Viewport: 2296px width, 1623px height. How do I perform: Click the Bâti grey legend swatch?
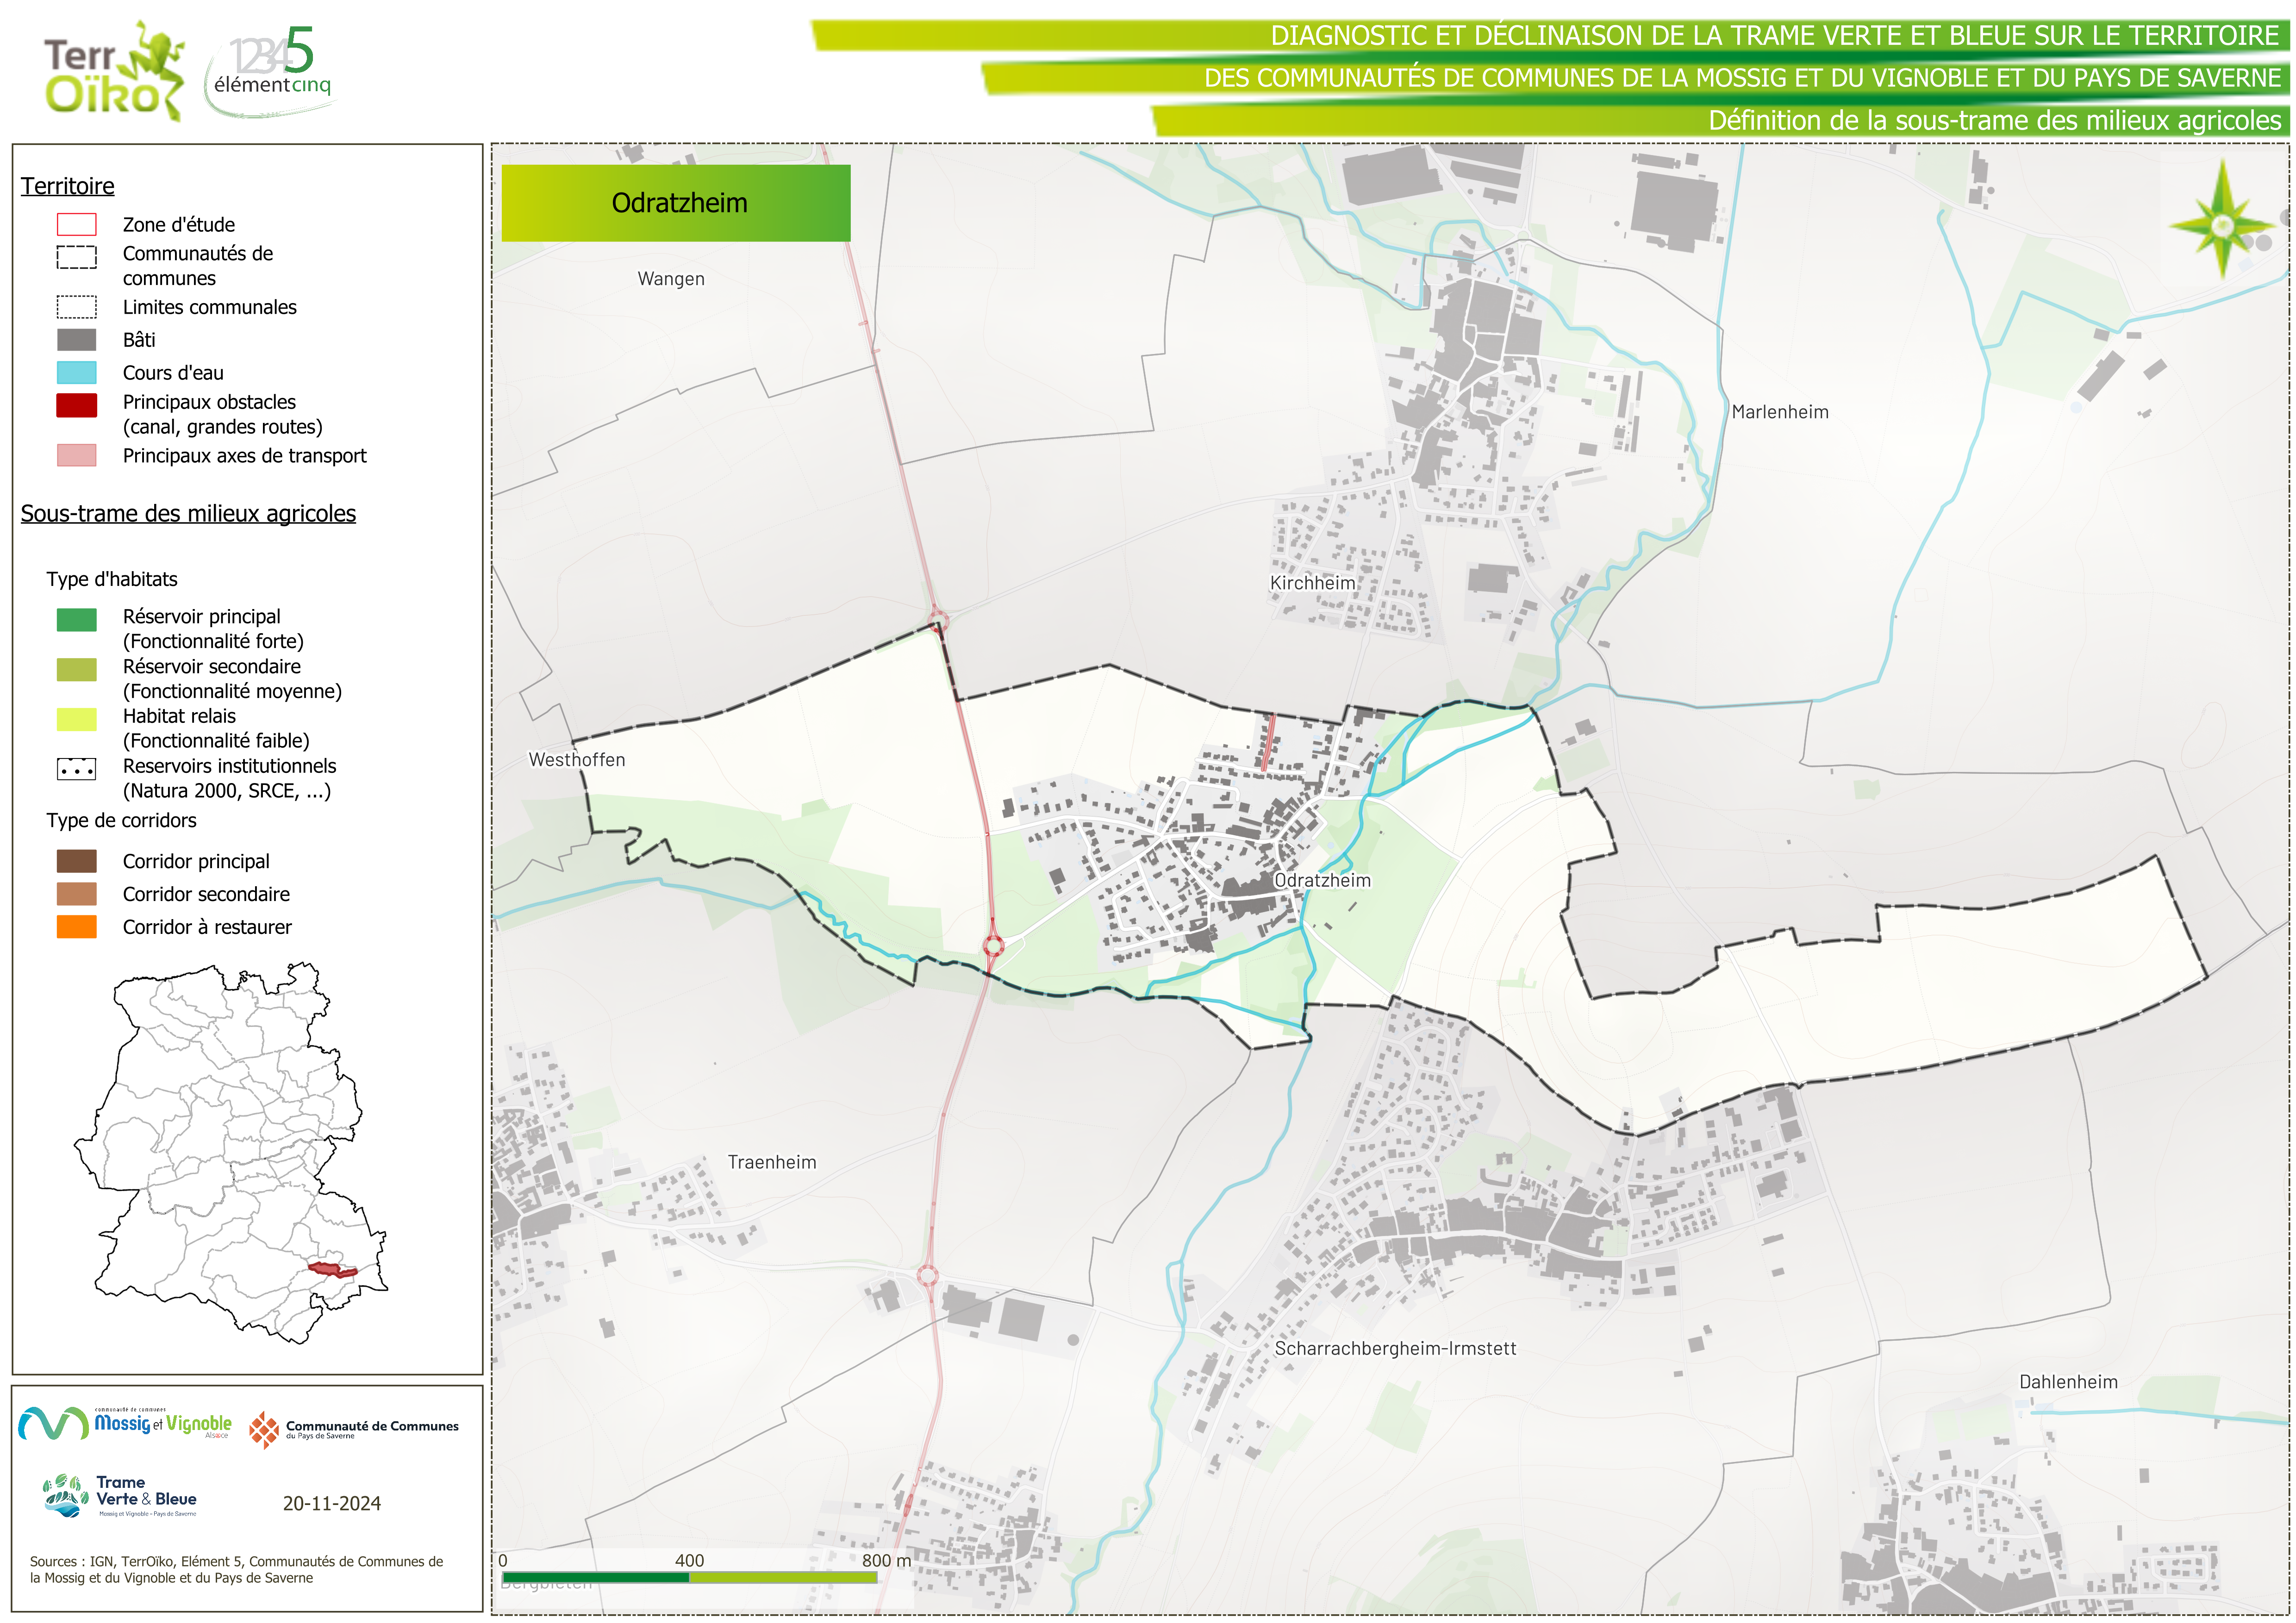coord(76,340)
